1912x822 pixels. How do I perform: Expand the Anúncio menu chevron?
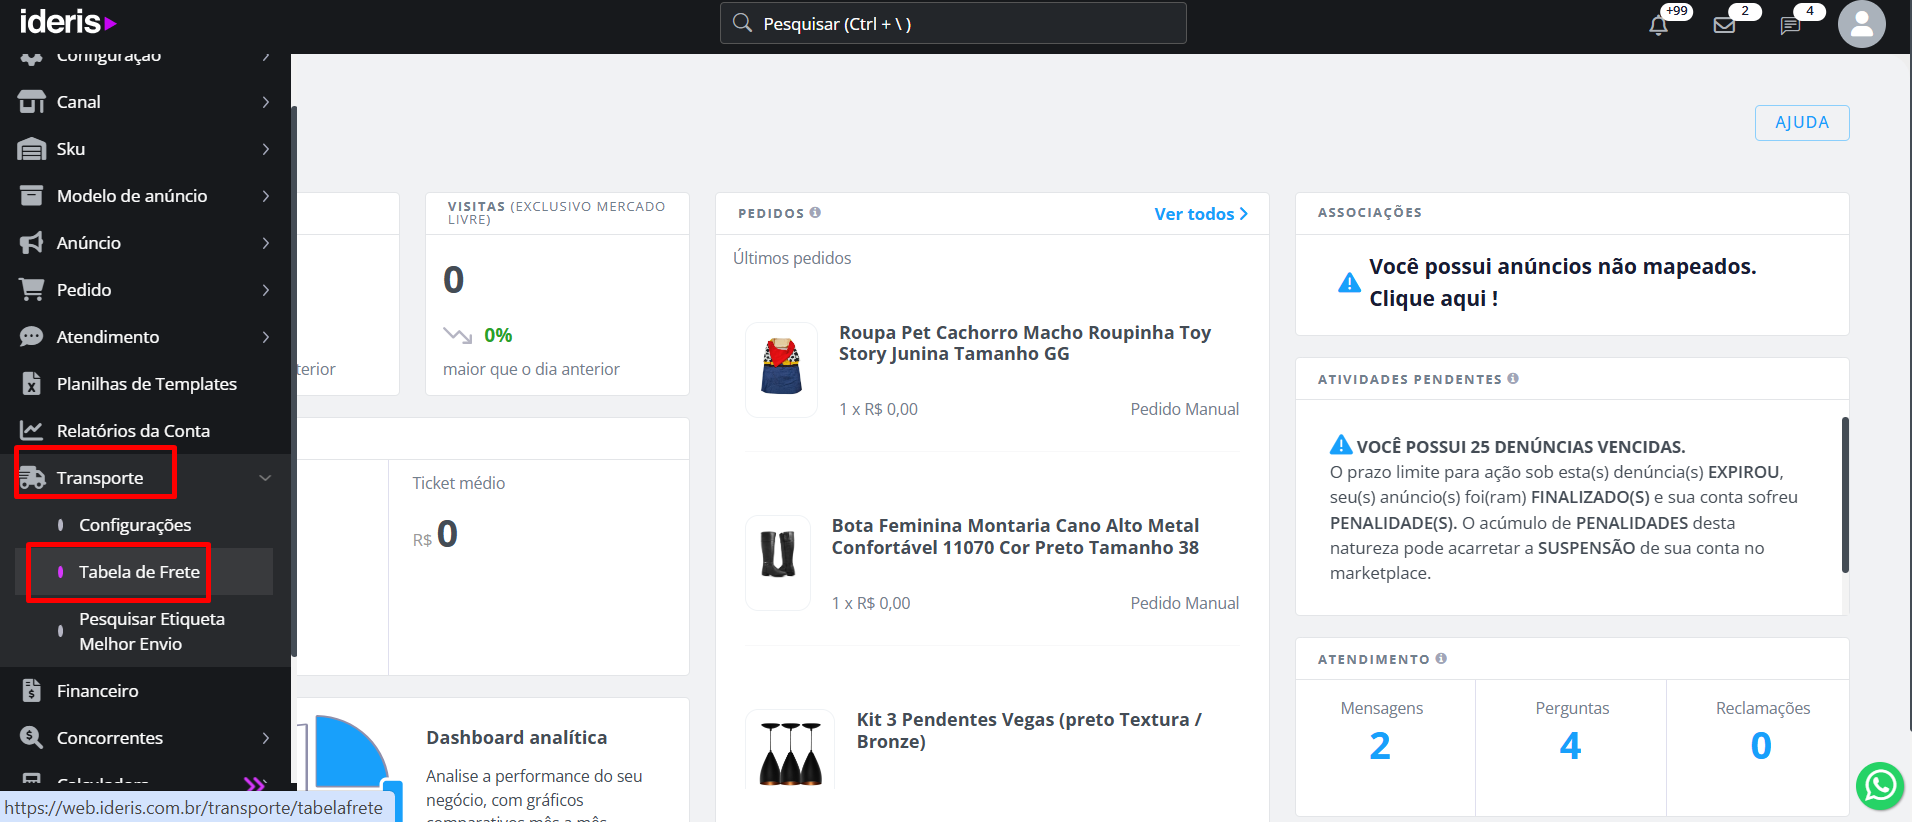point(266,243)
